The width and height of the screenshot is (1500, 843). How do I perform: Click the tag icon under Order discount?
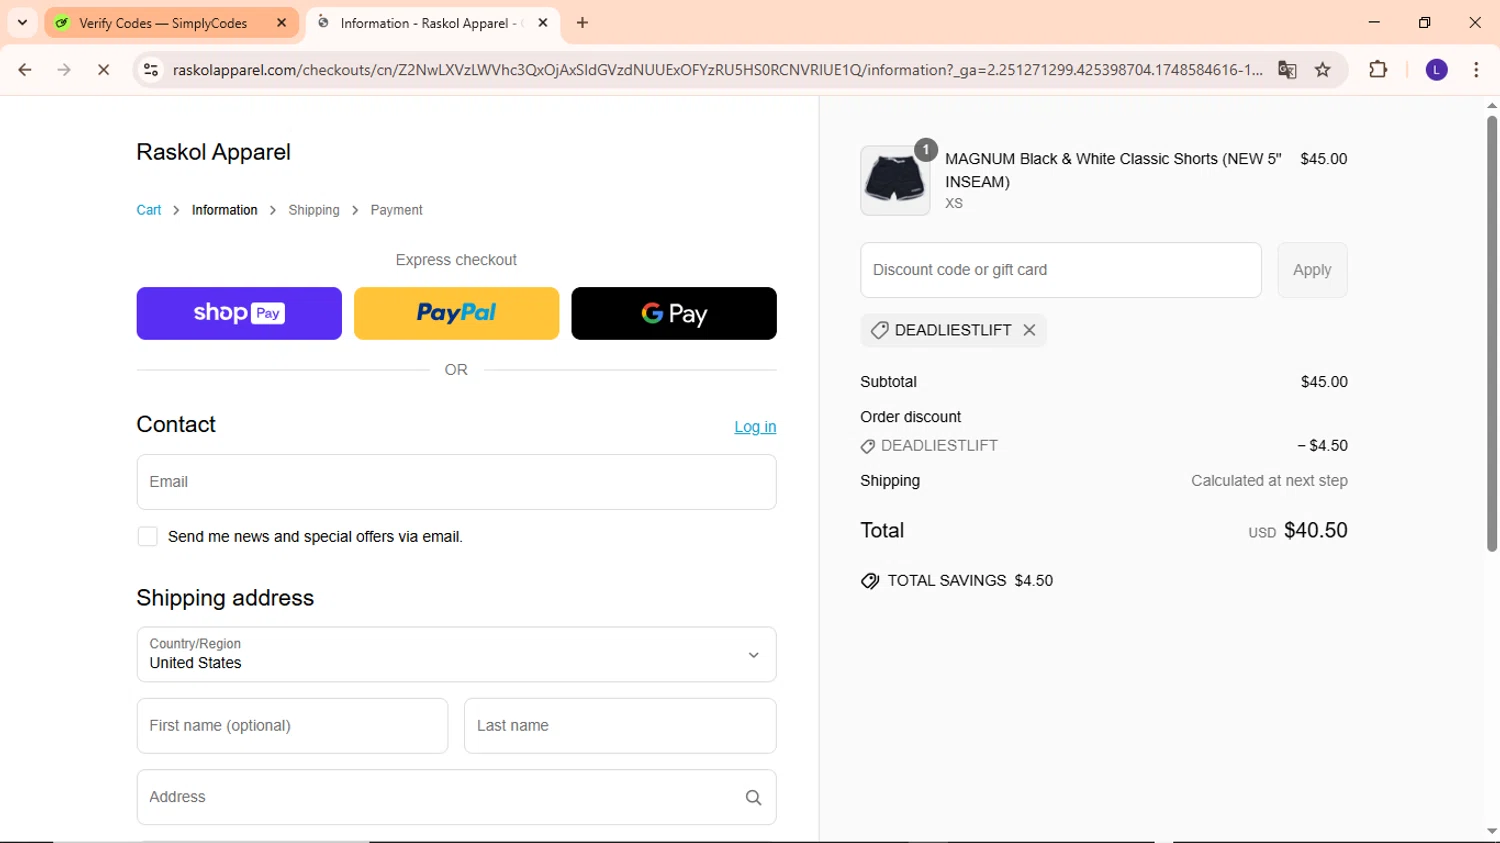pyautogui.click(x=868, y=446)
